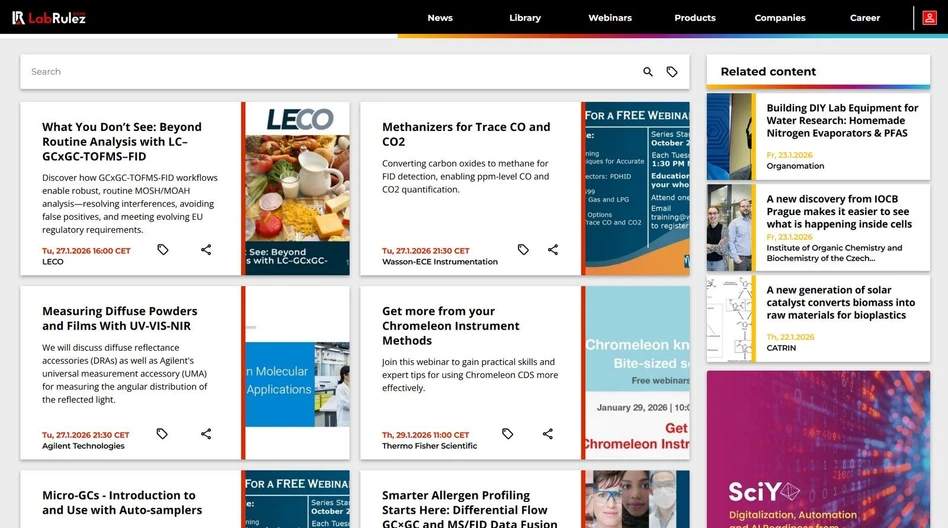948x528 pixels.
Task: Open LECO webinar thumbnail image
Action: (x=297, y=189)
